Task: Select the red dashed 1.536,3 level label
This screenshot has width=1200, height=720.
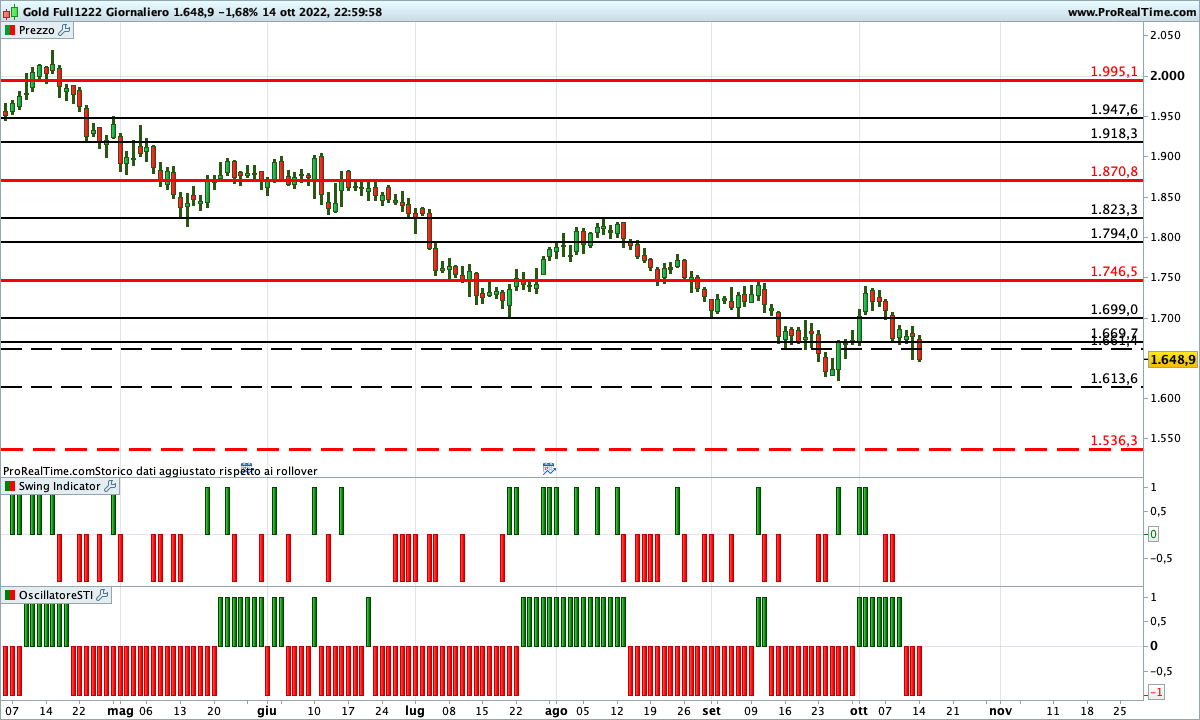Action: 1114,440
